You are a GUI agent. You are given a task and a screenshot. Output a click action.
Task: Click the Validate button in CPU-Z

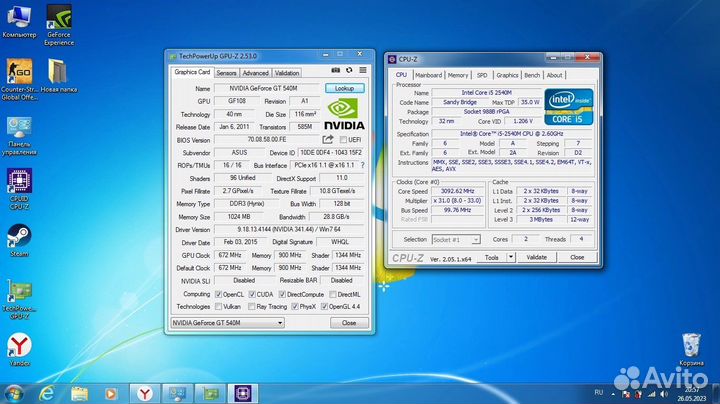tap(536, 258)
